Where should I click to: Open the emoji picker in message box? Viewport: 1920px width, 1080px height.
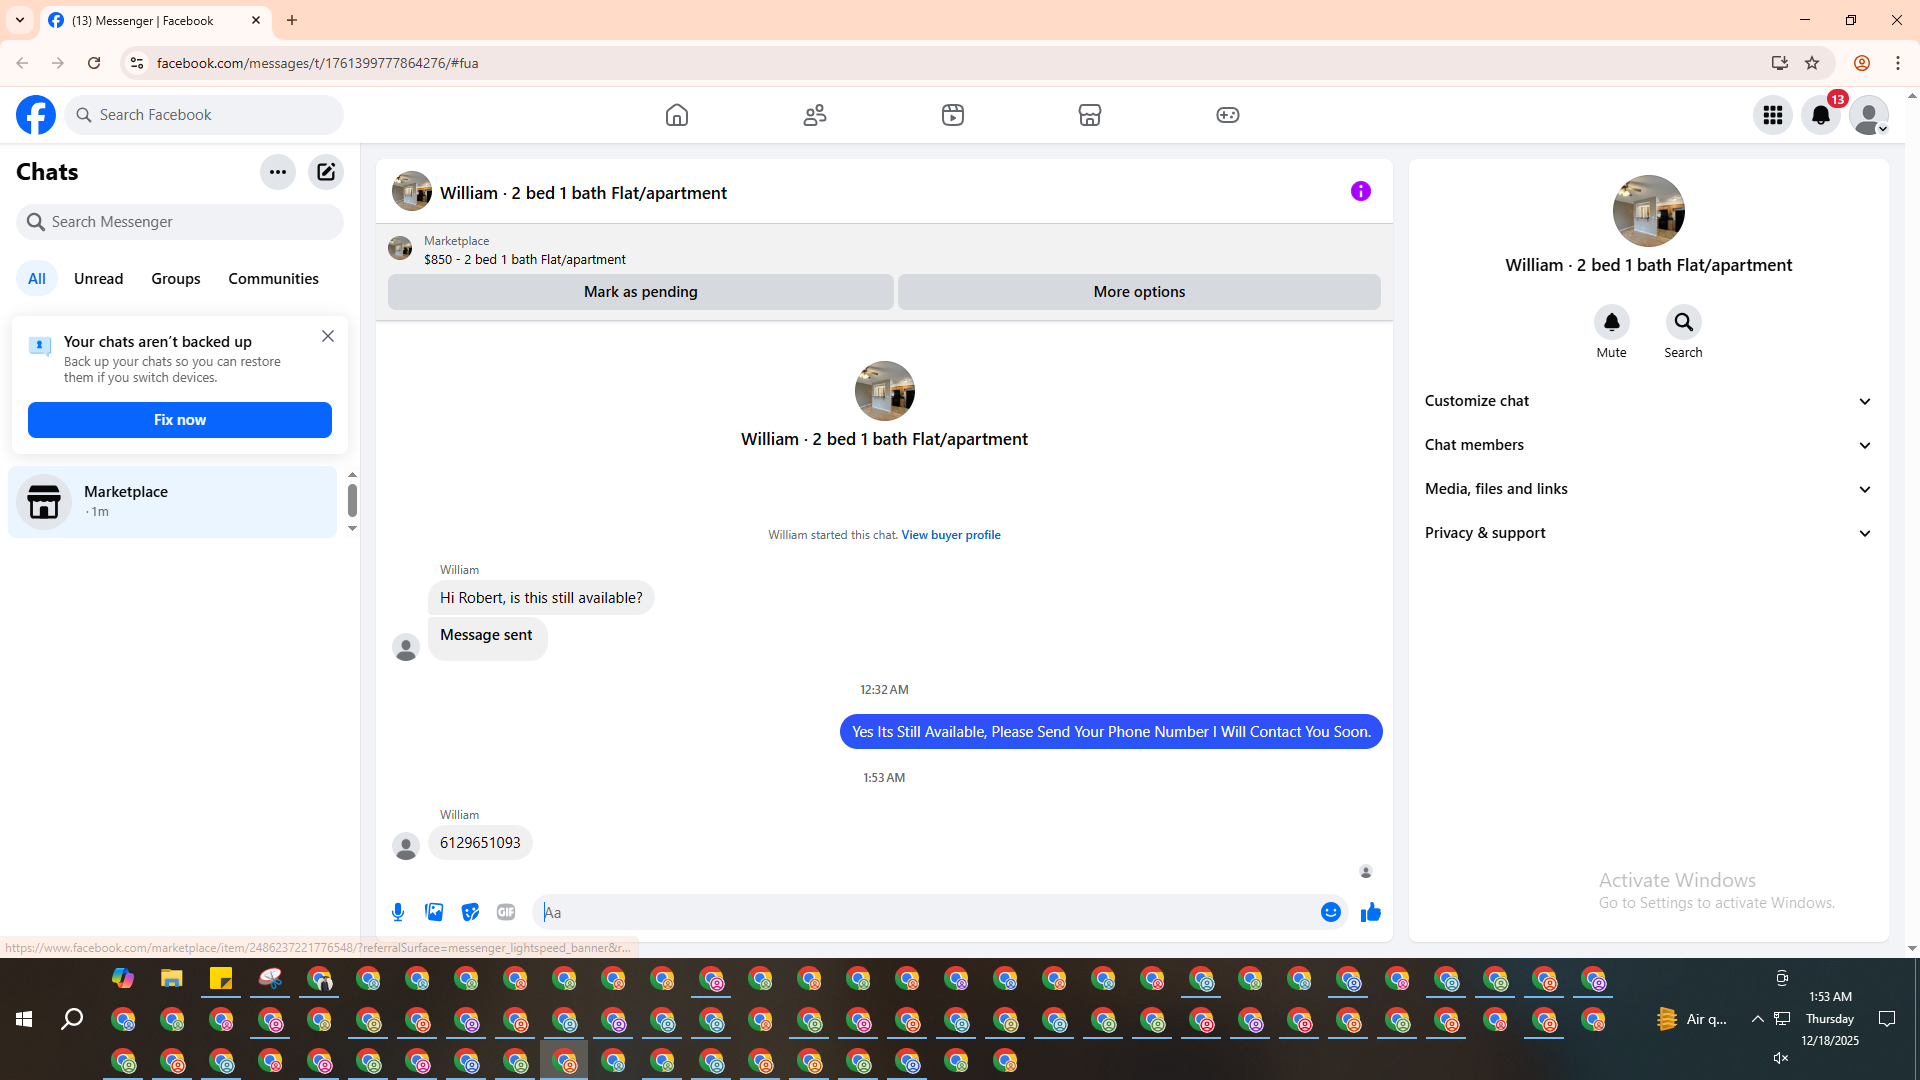(1330, 912)
